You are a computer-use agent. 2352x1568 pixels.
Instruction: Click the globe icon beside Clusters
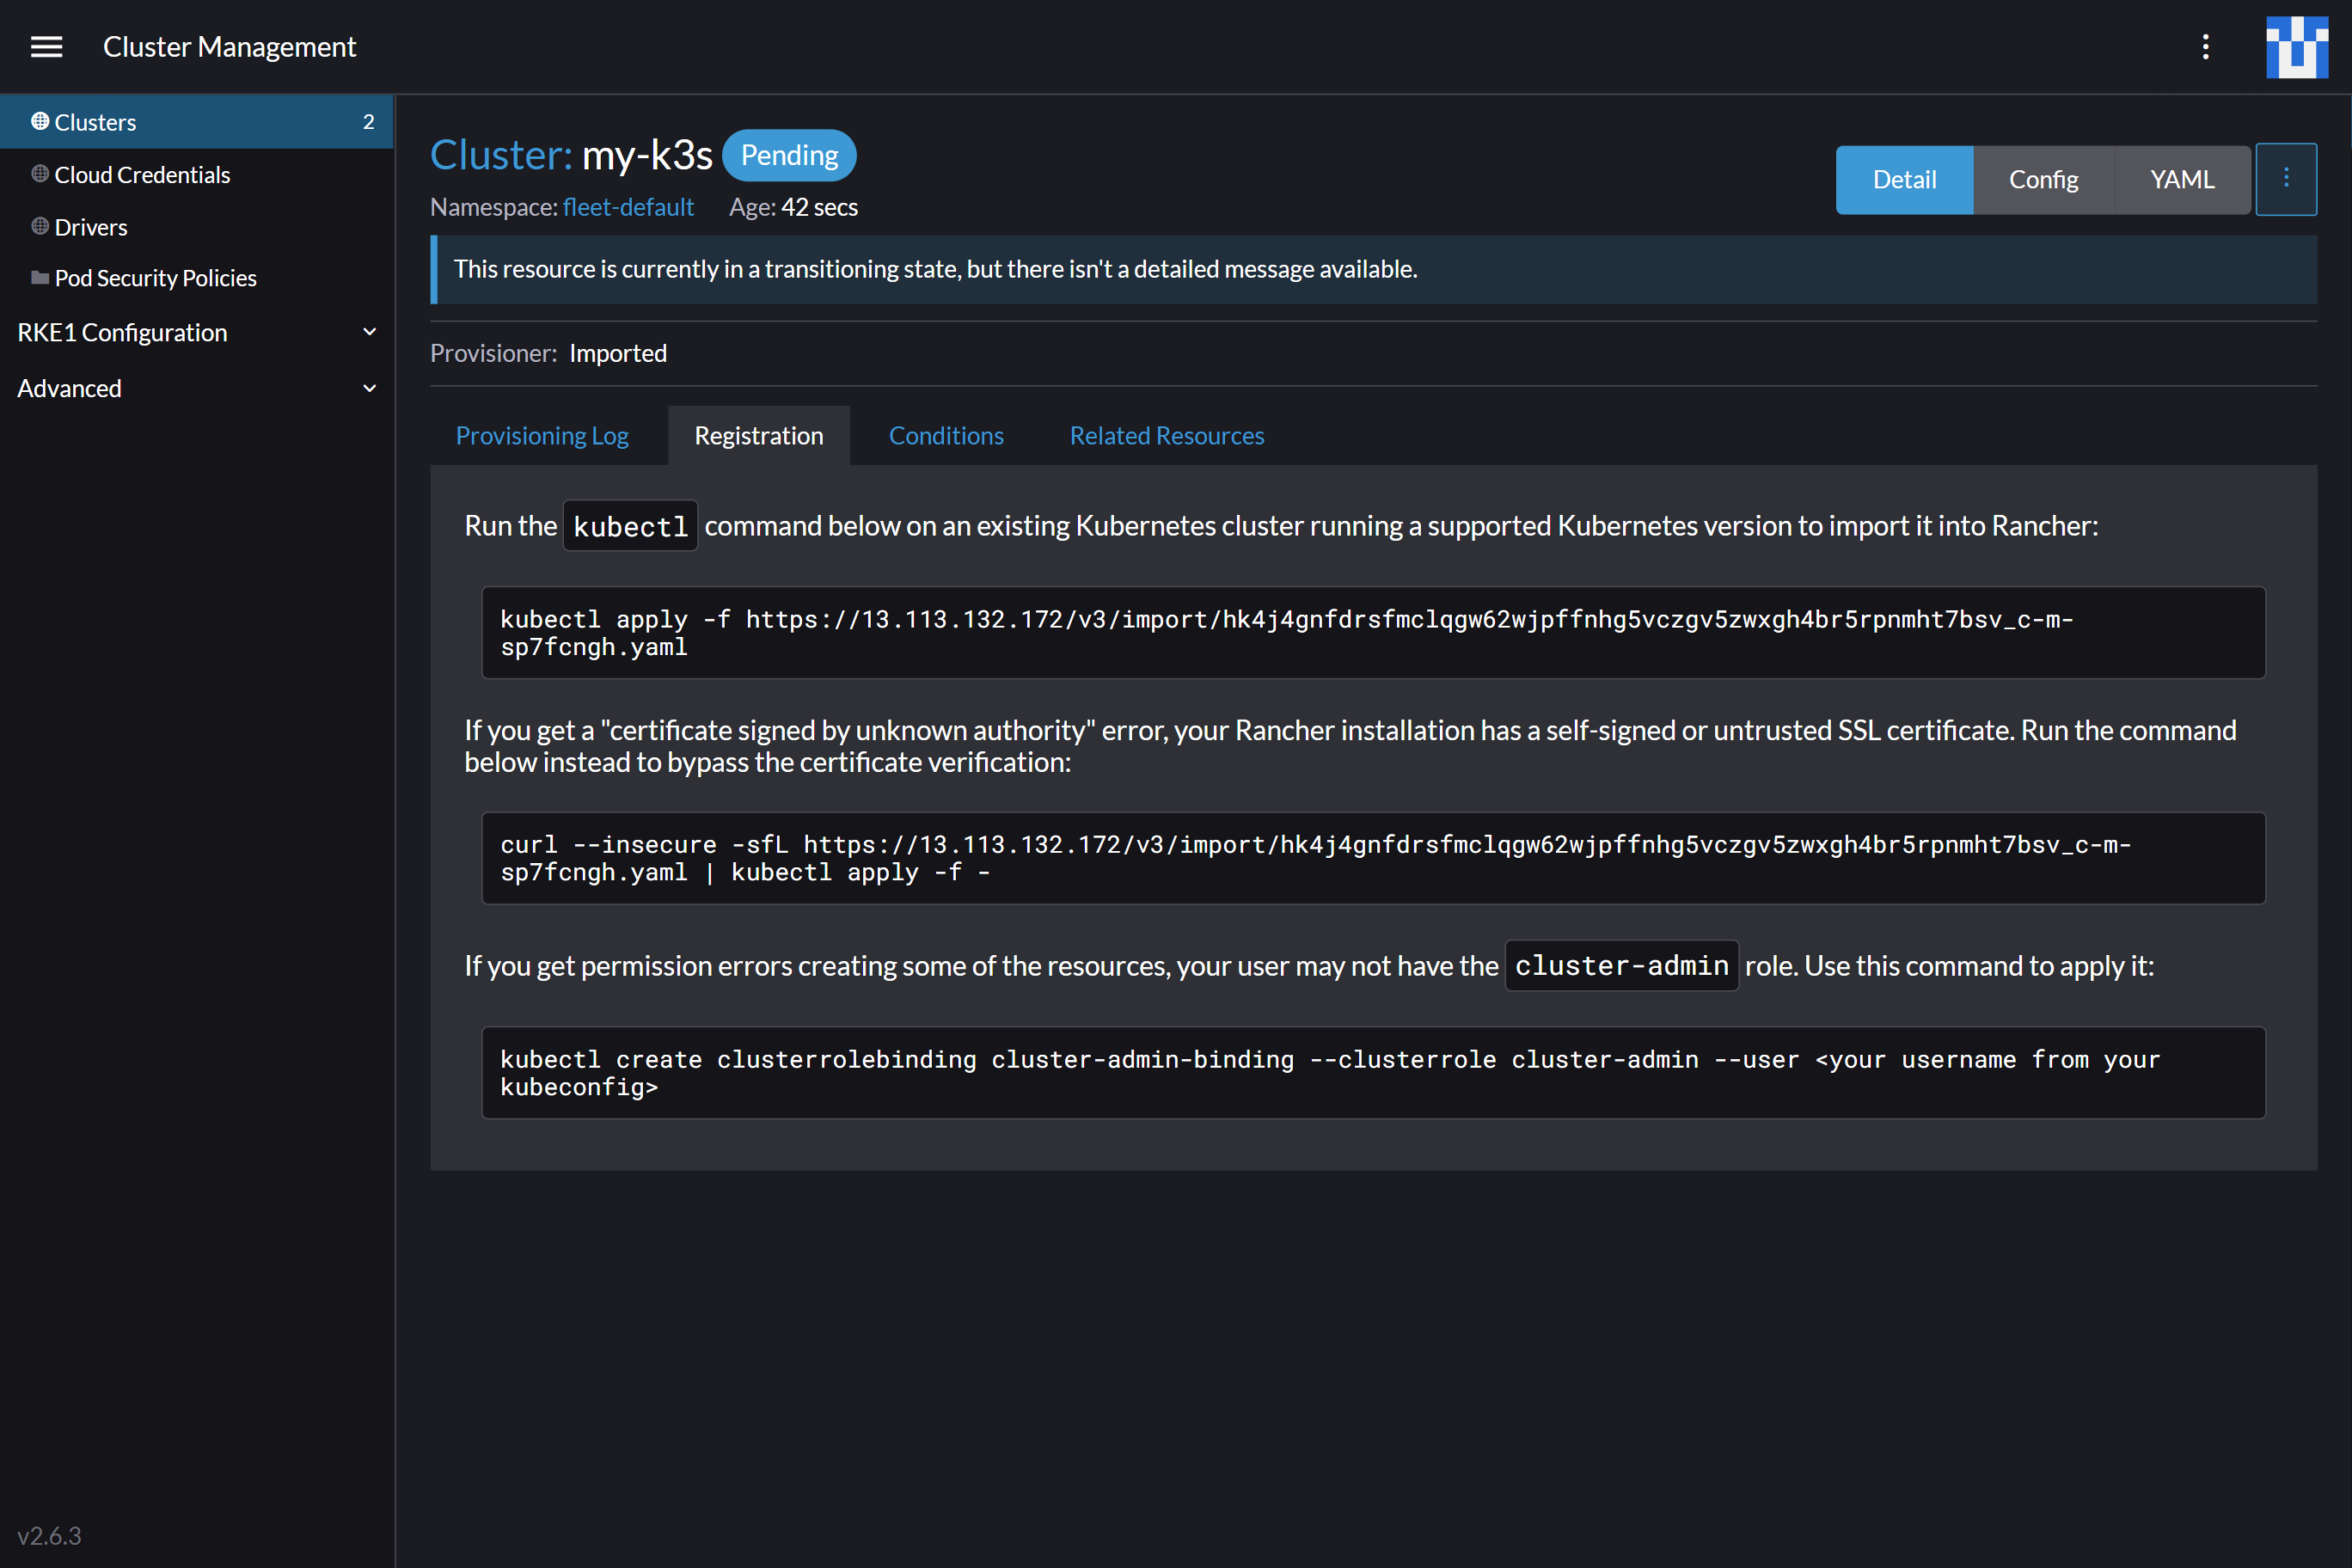[40, 120]
